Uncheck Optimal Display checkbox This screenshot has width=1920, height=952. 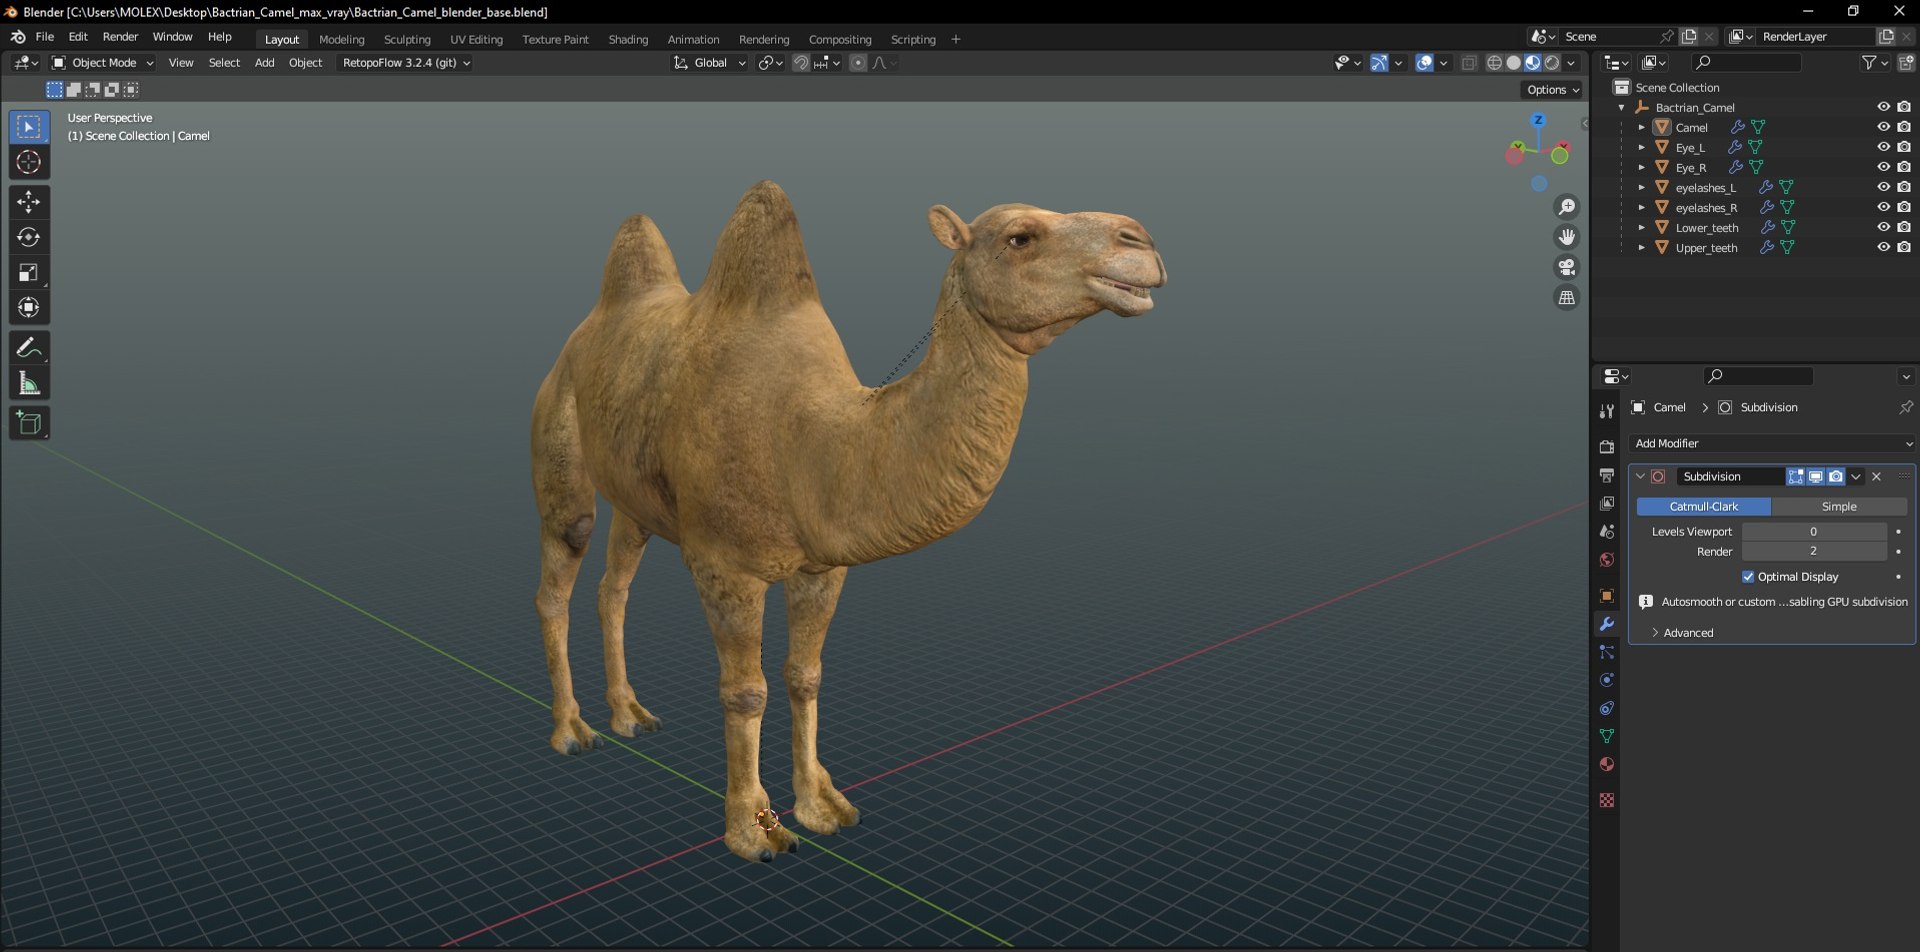coord(1748,576)
